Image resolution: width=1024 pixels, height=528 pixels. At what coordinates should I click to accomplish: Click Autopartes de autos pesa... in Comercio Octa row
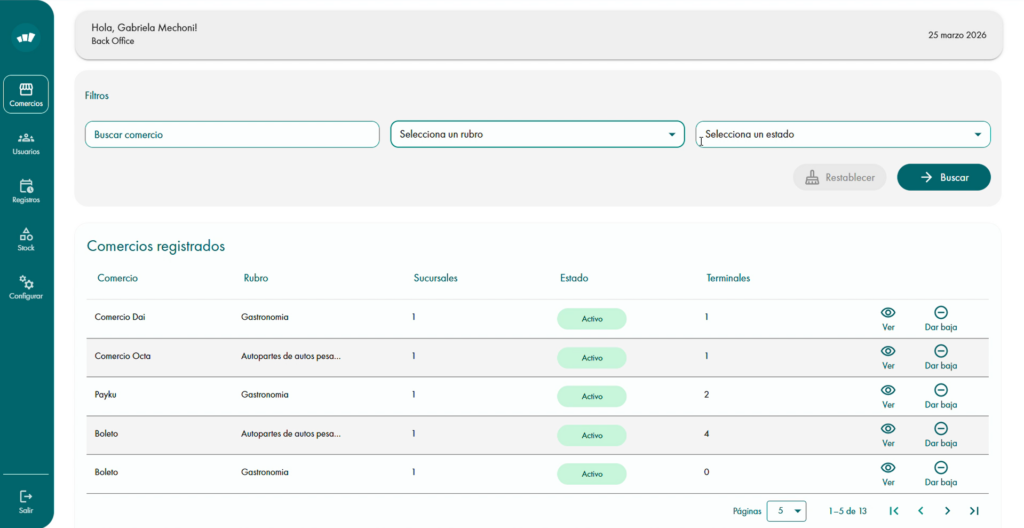click(x=291, y=356)
